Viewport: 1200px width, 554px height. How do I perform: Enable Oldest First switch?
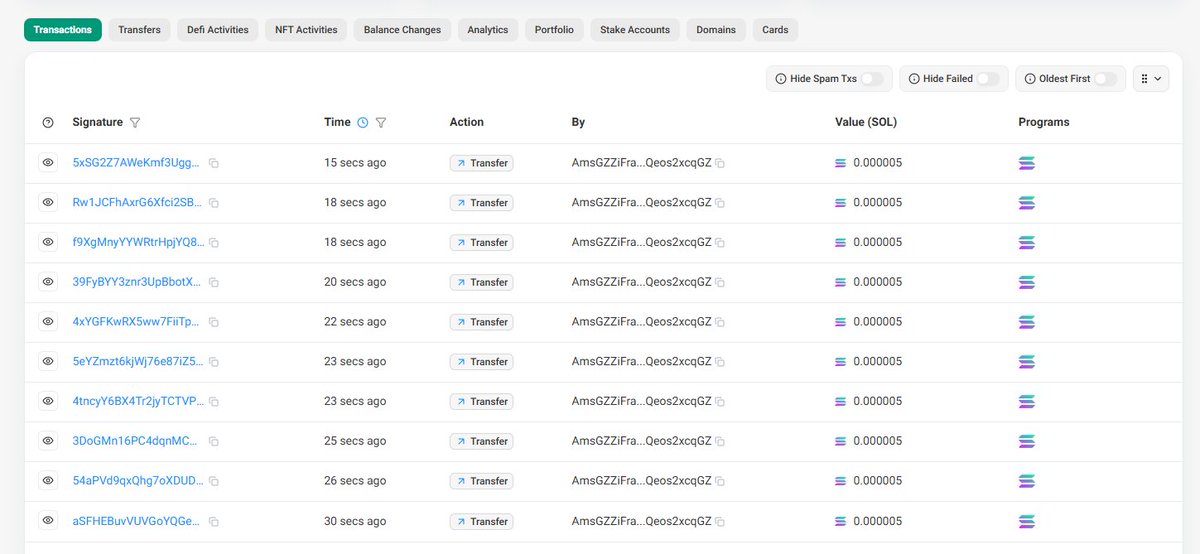click(x=1106, y=79)
